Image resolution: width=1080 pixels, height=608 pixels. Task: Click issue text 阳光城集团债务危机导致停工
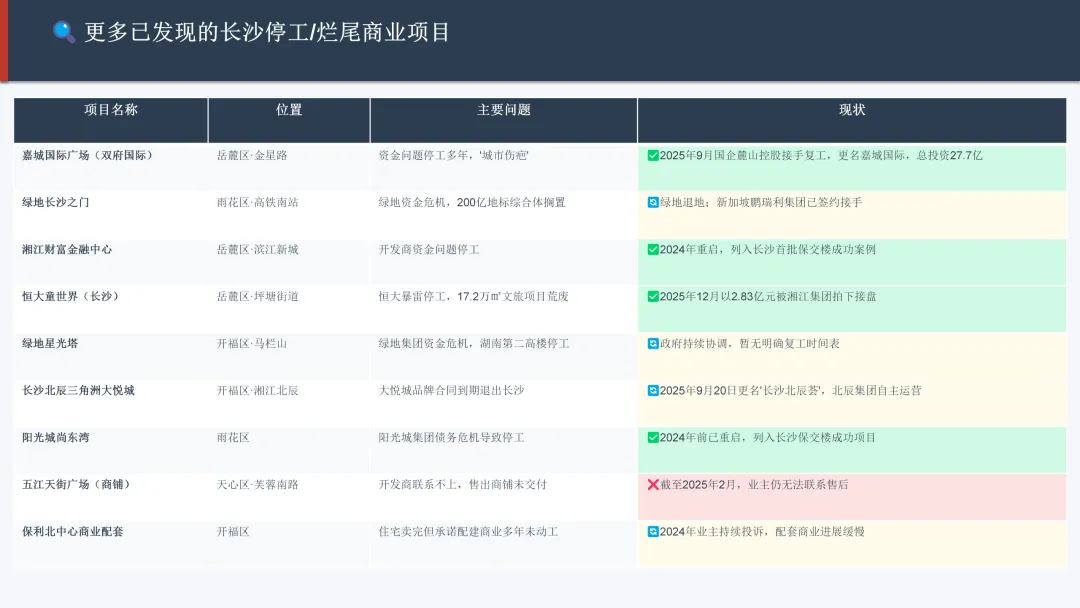click(x=451, y=437)
